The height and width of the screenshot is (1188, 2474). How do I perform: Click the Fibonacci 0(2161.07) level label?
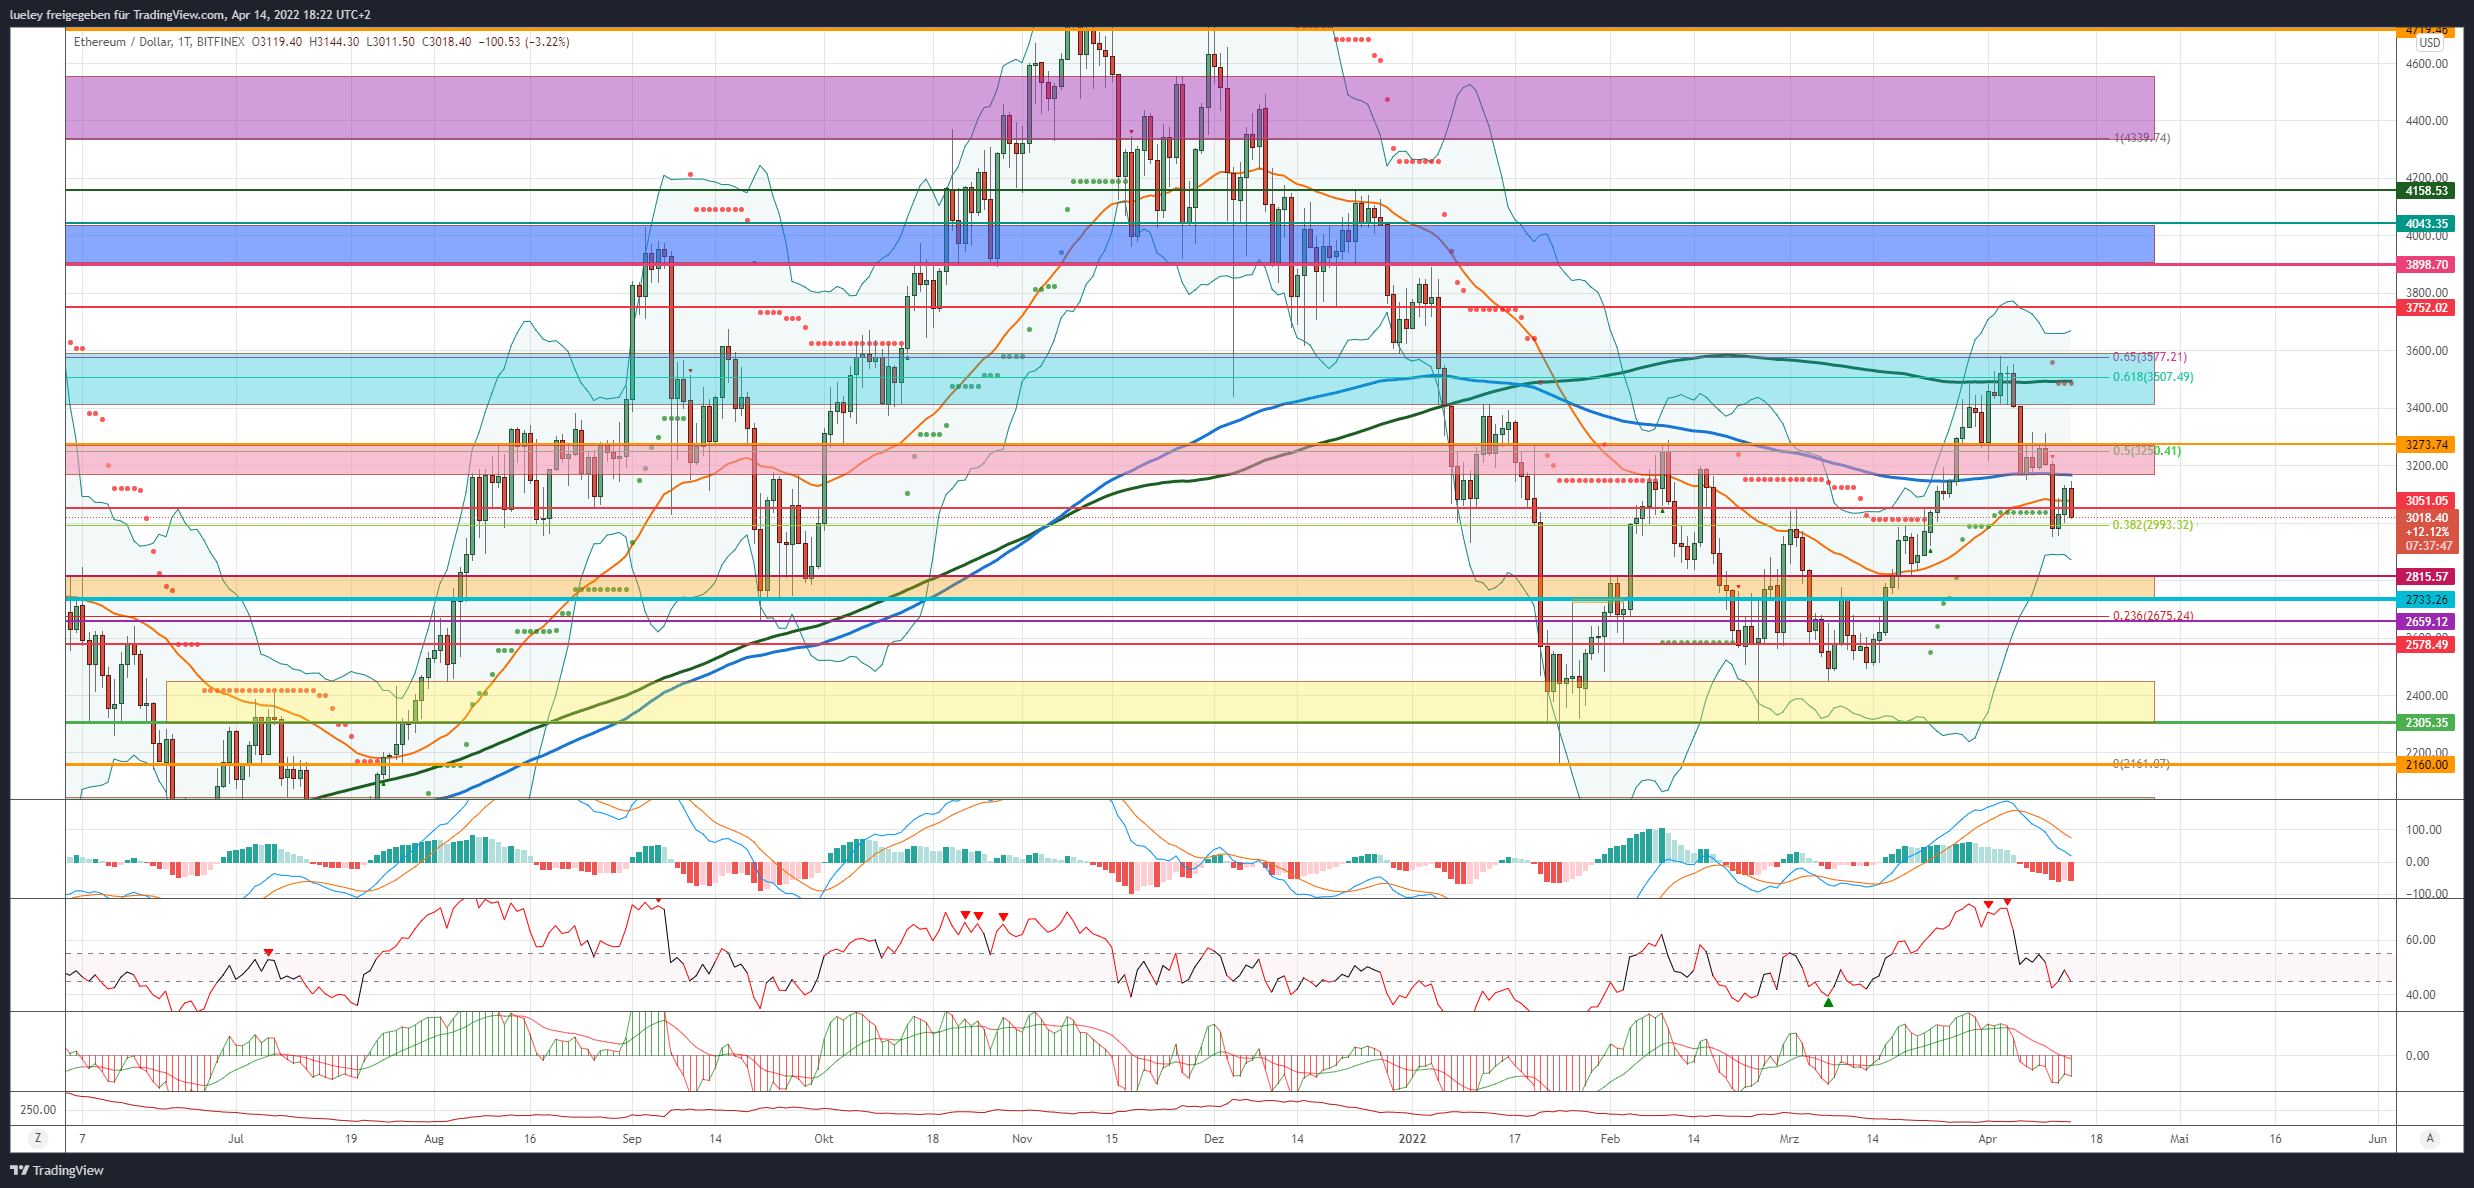2141,764
